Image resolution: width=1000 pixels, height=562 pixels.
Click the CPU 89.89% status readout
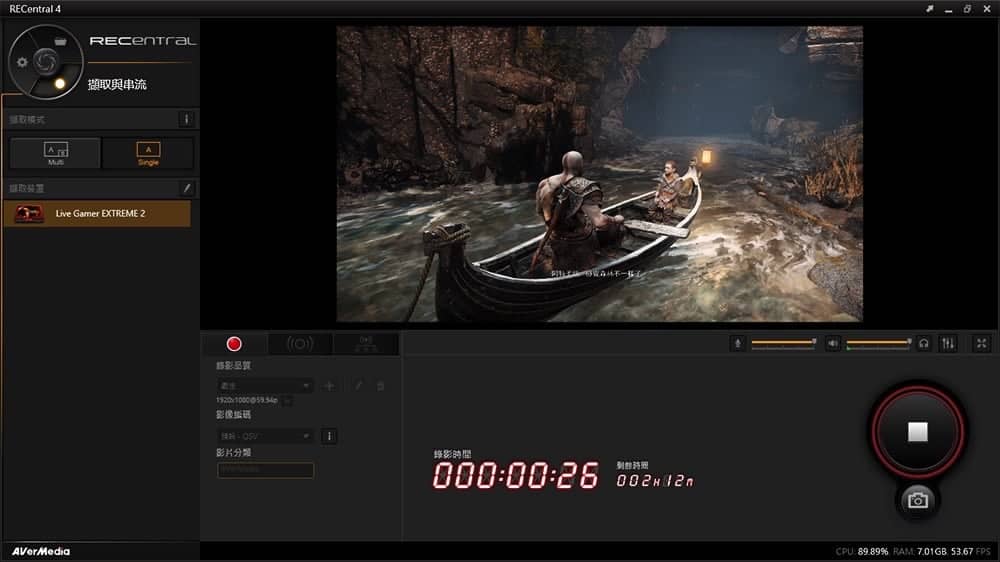coord(862,551)
